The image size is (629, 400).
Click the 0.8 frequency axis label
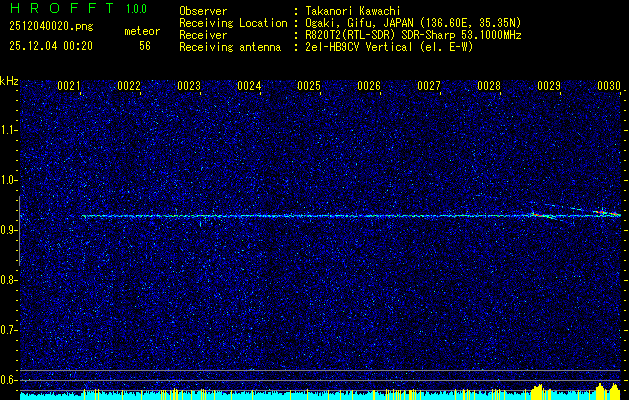pos(8,280)
